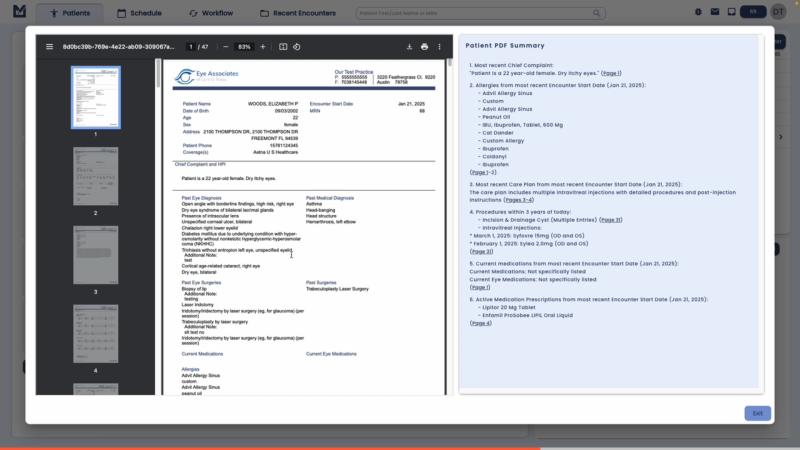Follow Page 31 link beside Incision & Drainage
800x450 pixels.
[611, 220]
